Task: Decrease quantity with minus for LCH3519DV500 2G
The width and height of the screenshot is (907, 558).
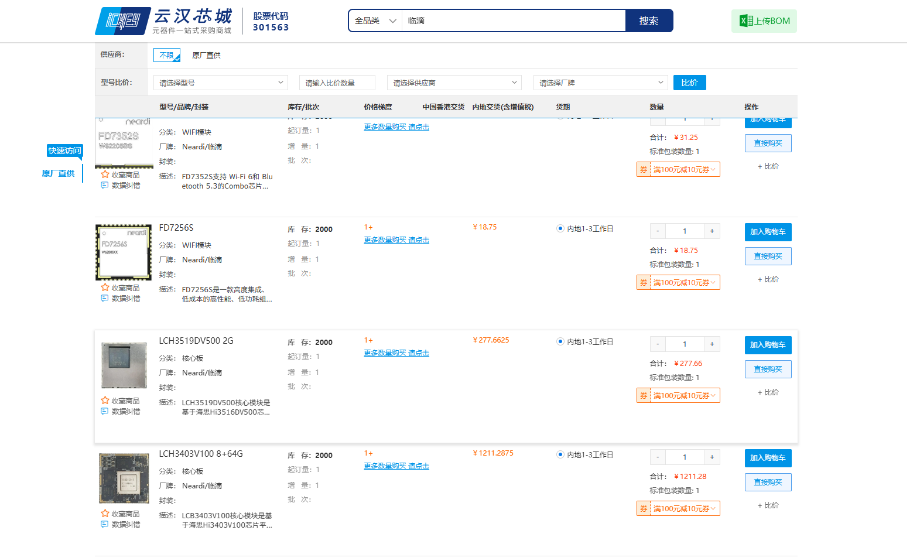Action: 657,344
